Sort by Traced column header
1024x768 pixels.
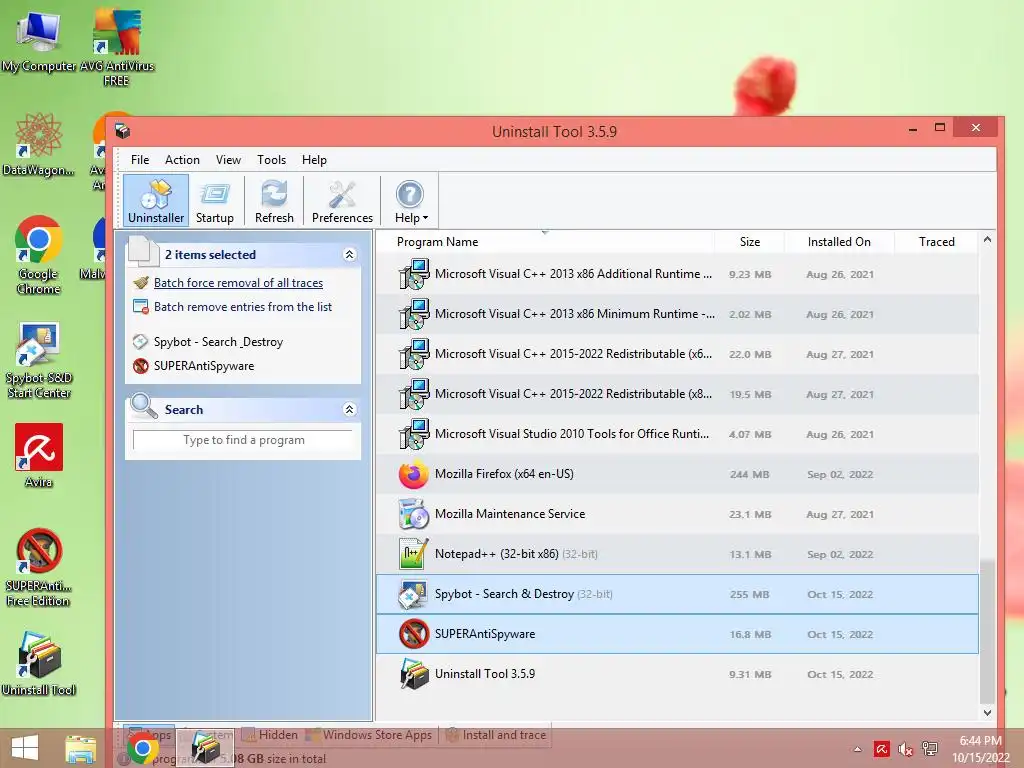936,242
